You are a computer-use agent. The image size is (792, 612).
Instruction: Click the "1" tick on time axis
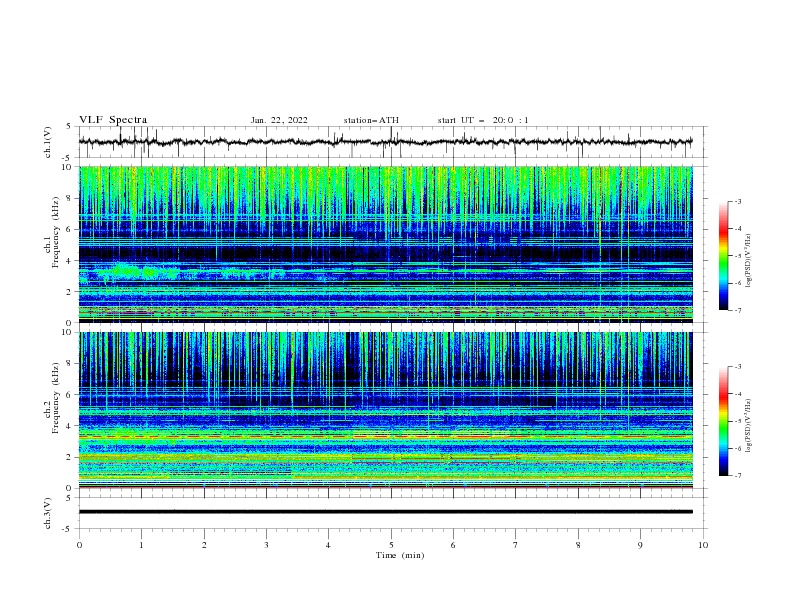pyautogui.click(x=141, y=545)
